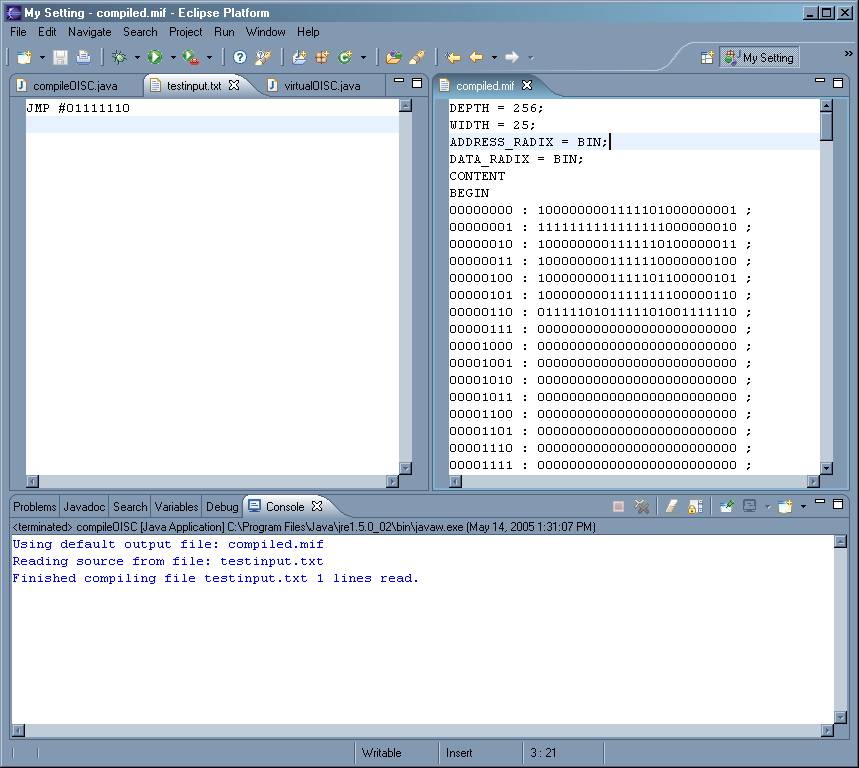Maximize the left editor pane
859x768 pixels.
[417, 83]
